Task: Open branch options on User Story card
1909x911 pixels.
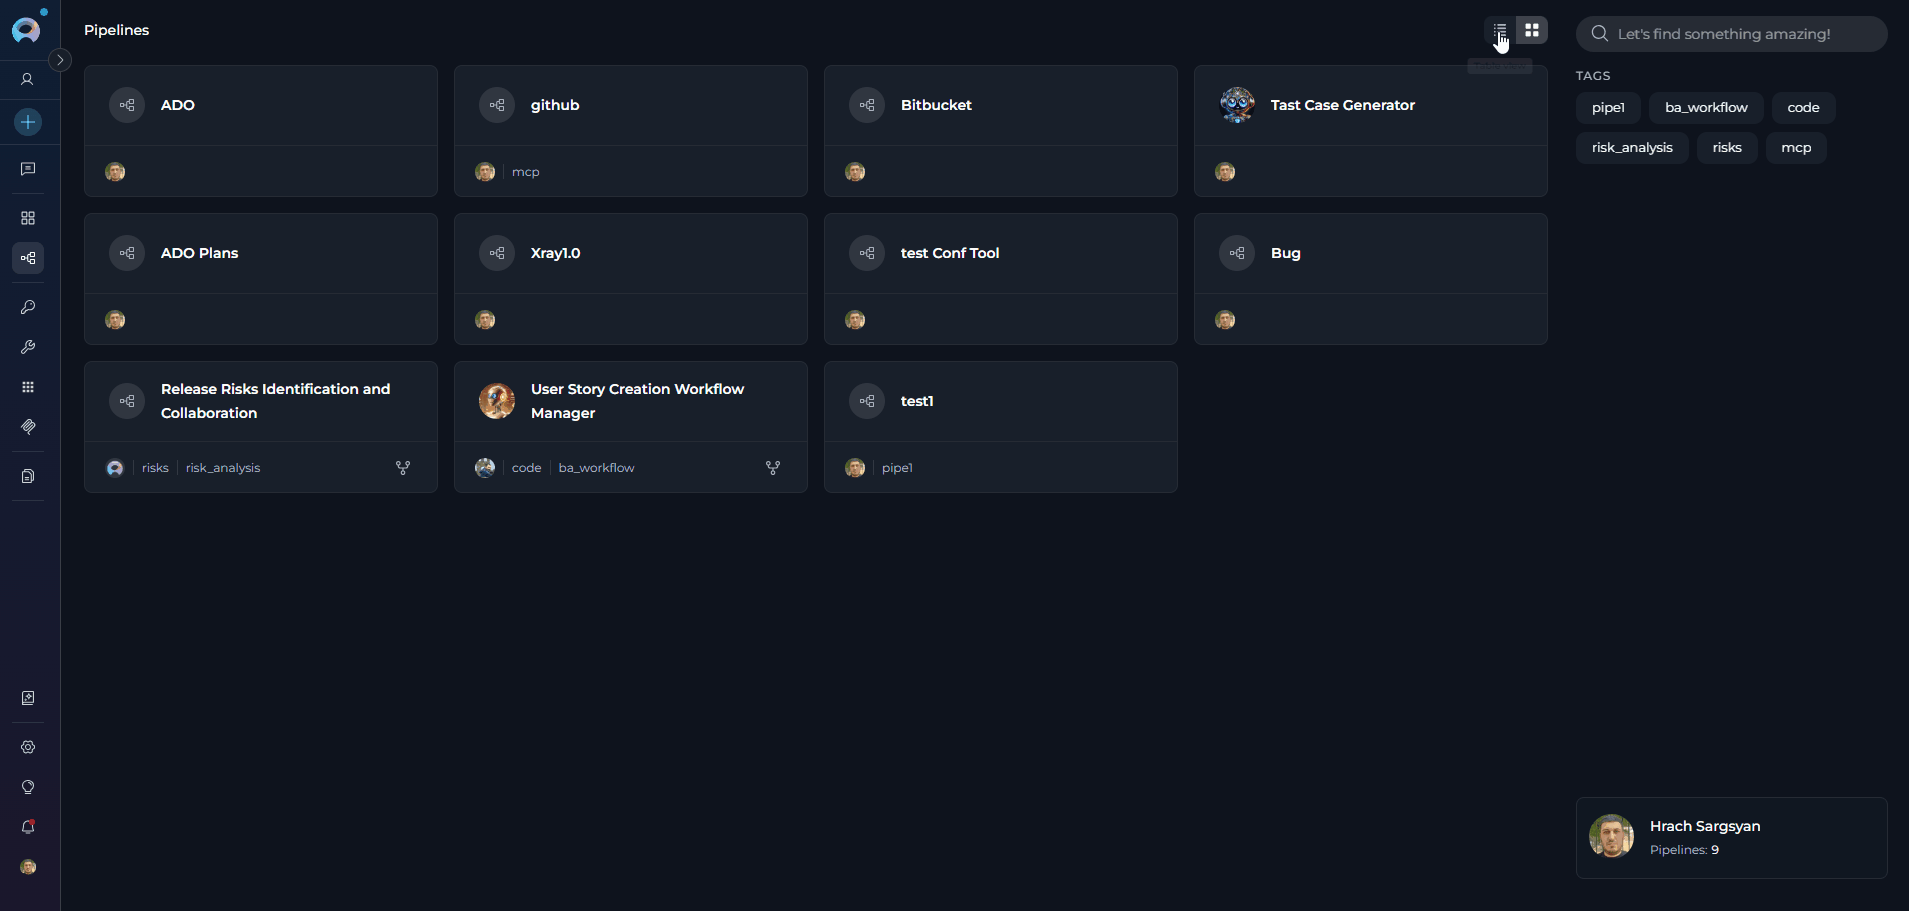Action: point(773,467)
